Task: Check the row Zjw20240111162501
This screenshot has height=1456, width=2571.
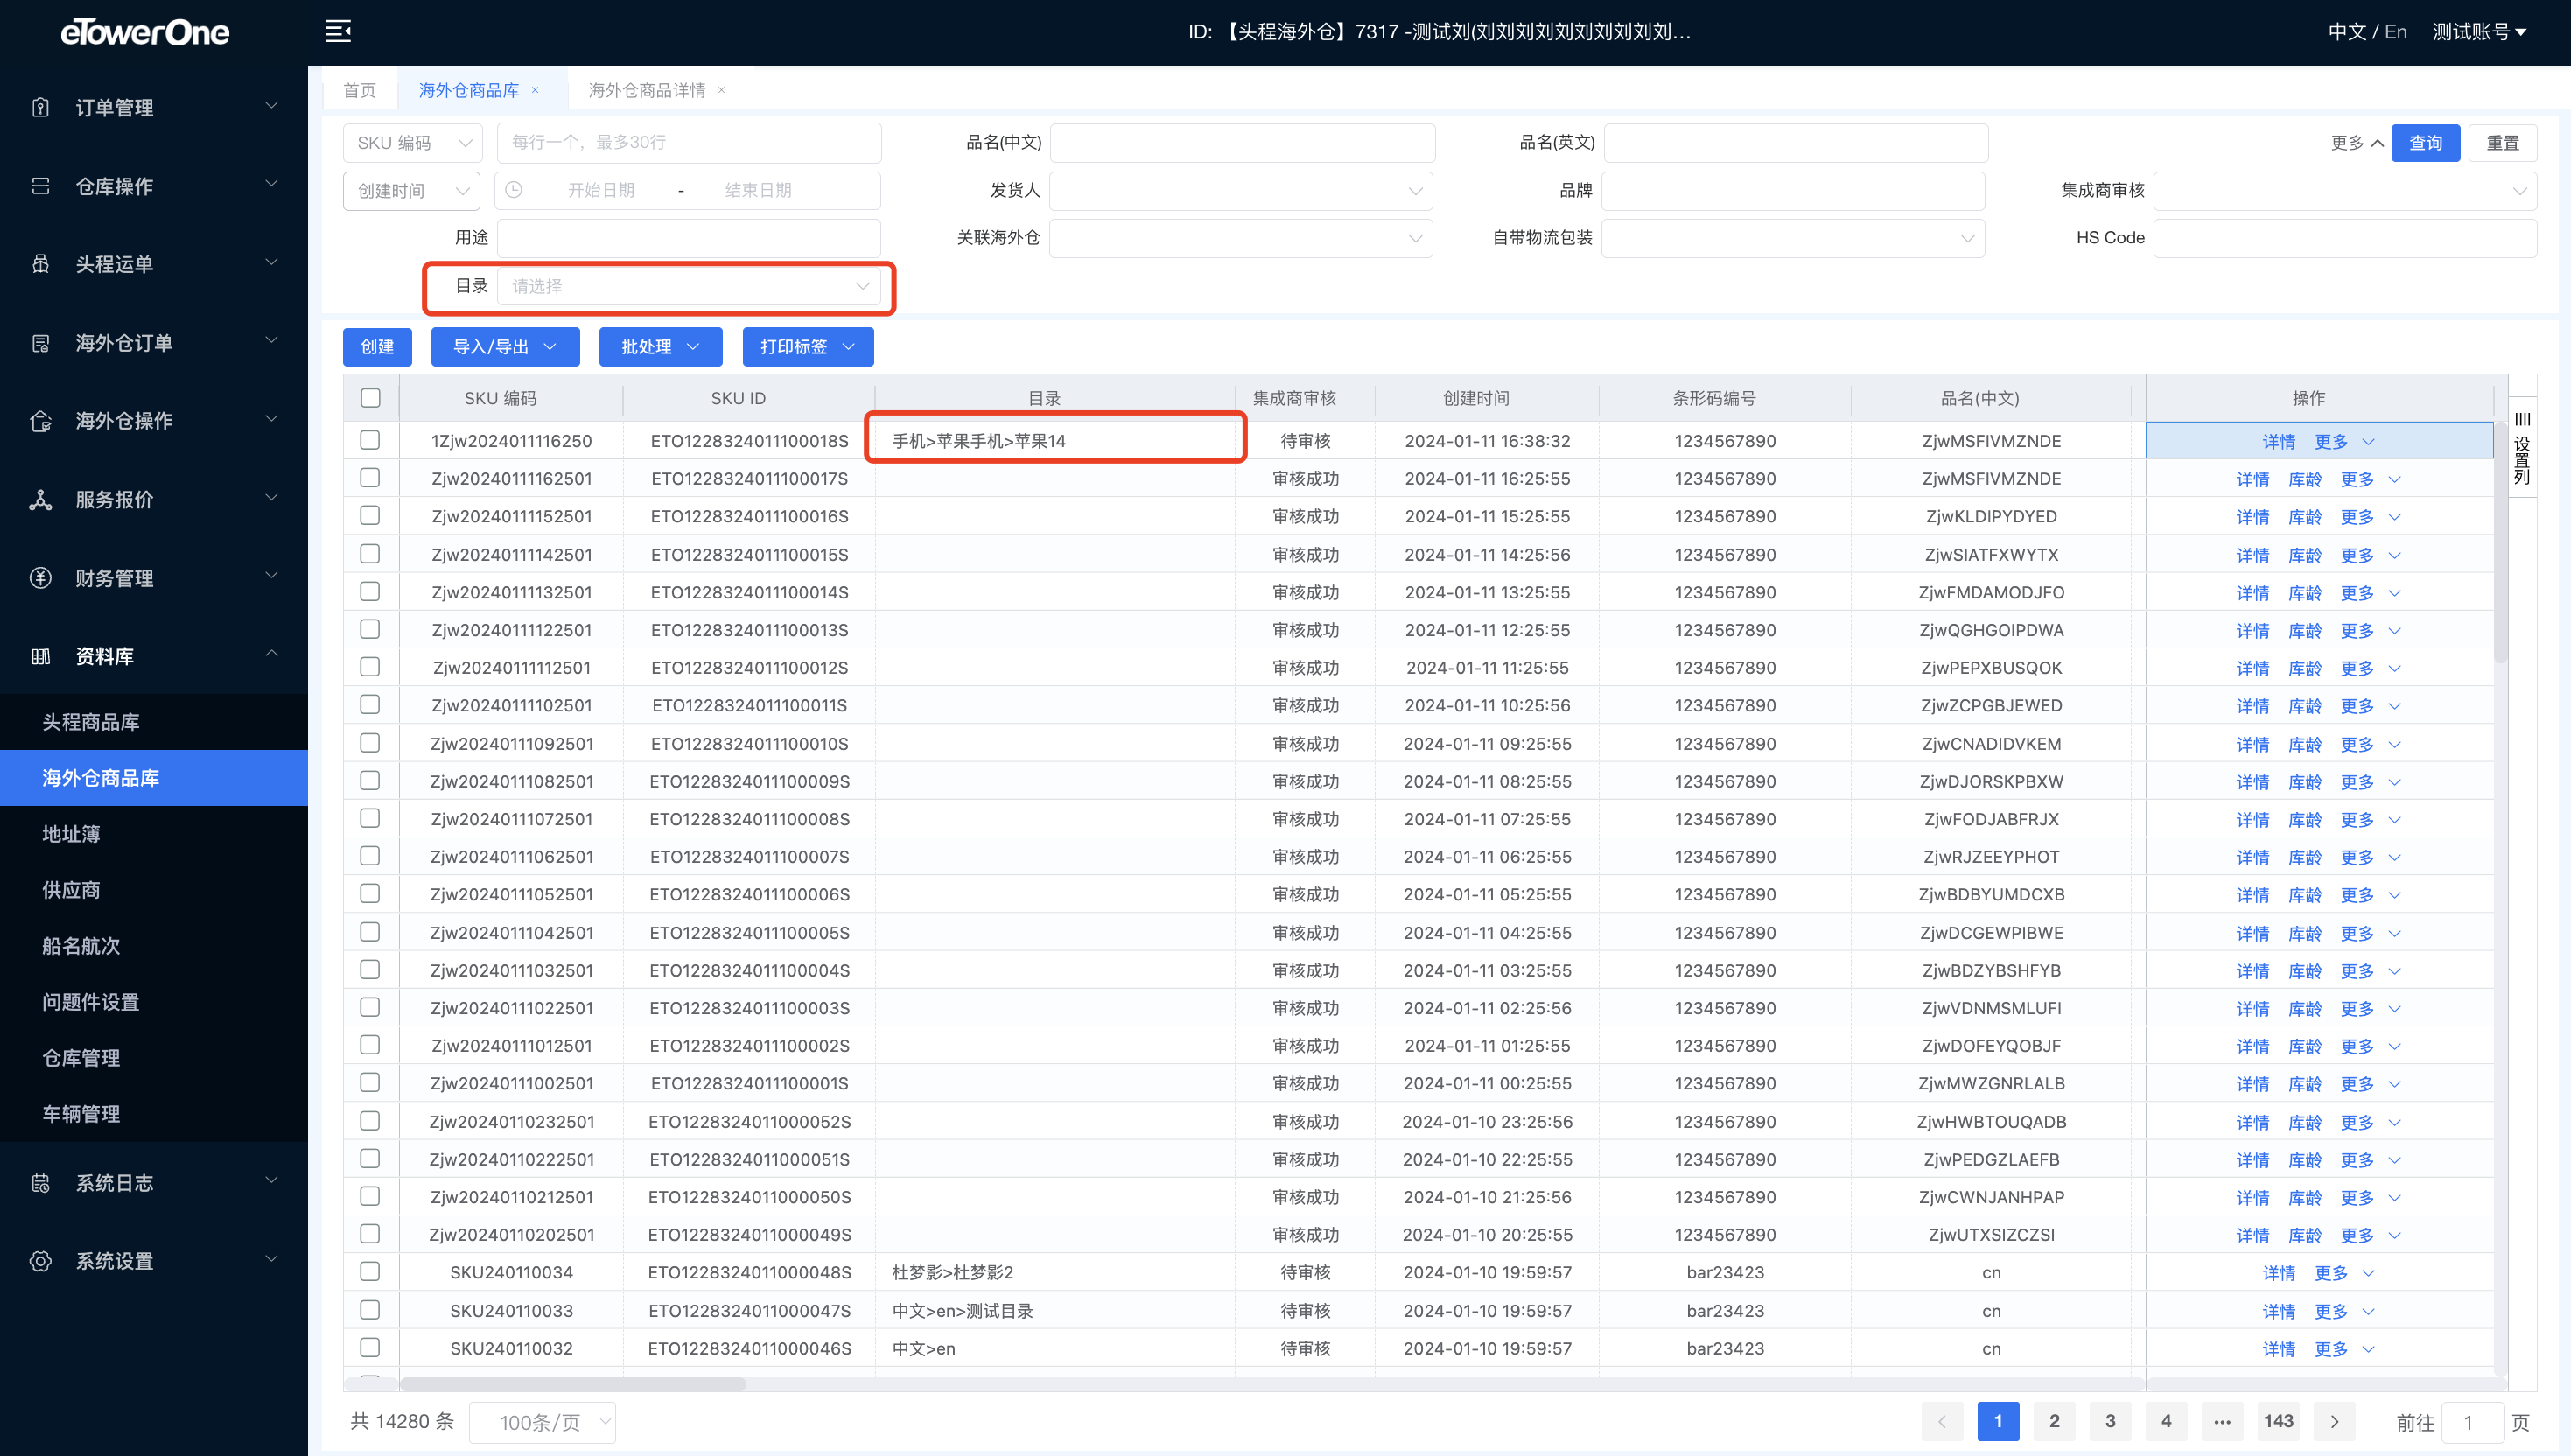Action: [x=370, y=478]
